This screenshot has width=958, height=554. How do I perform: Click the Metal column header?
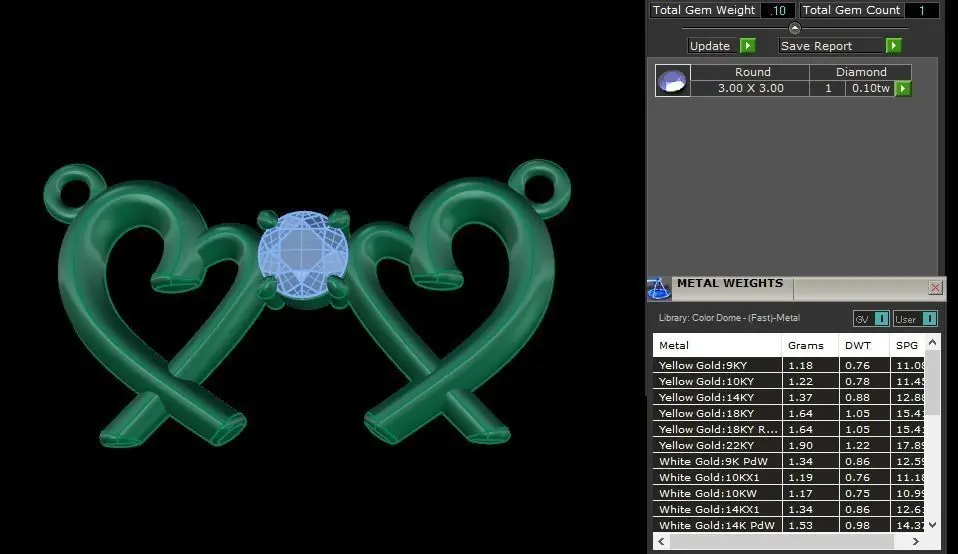point(717,345)
